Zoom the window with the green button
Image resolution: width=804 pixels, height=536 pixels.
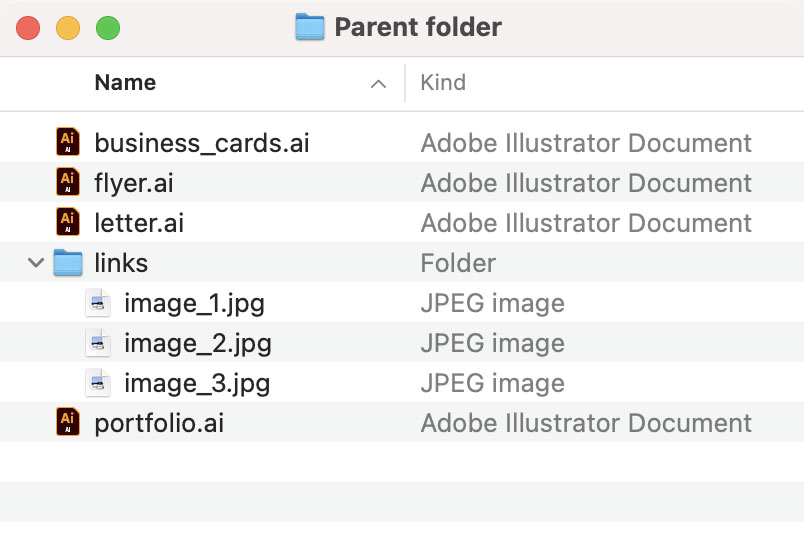108,28
